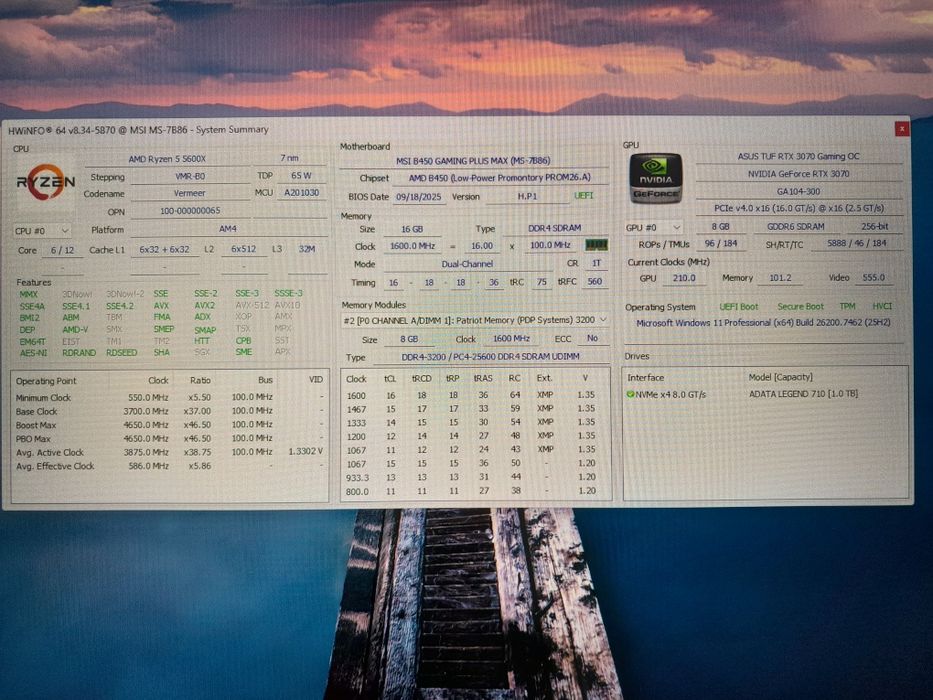Click the ASUS TUF RTX 3070 Gaming OC field
The image size is (933, 700).
799,157
